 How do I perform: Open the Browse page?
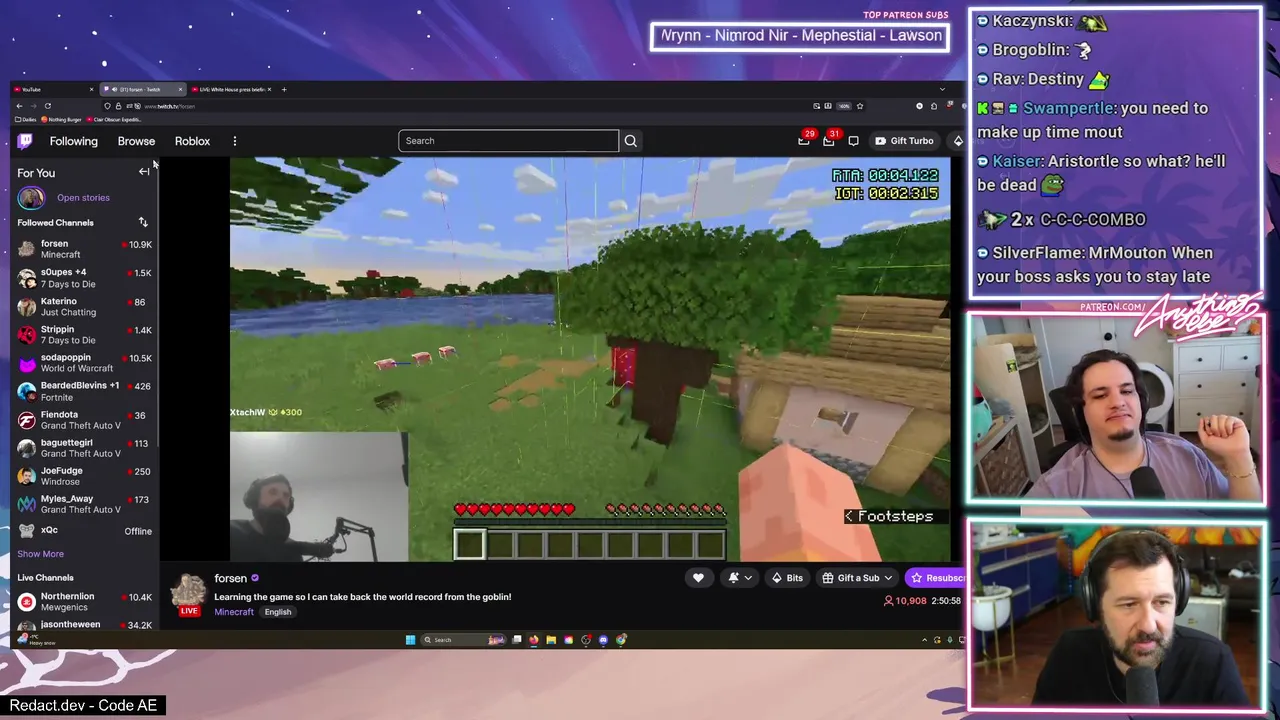136,141
